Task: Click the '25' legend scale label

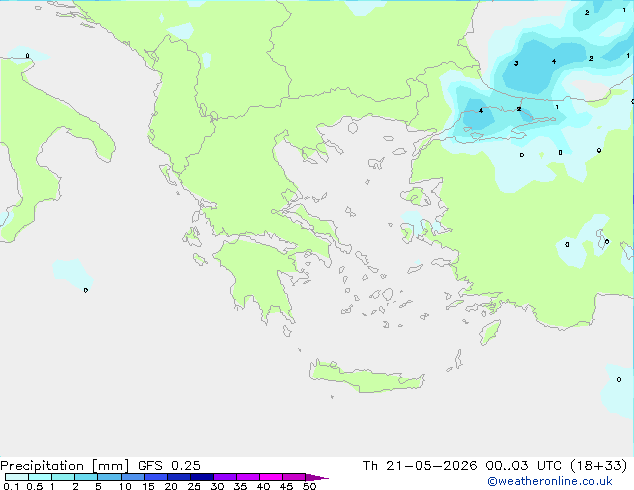Action: 194,486
